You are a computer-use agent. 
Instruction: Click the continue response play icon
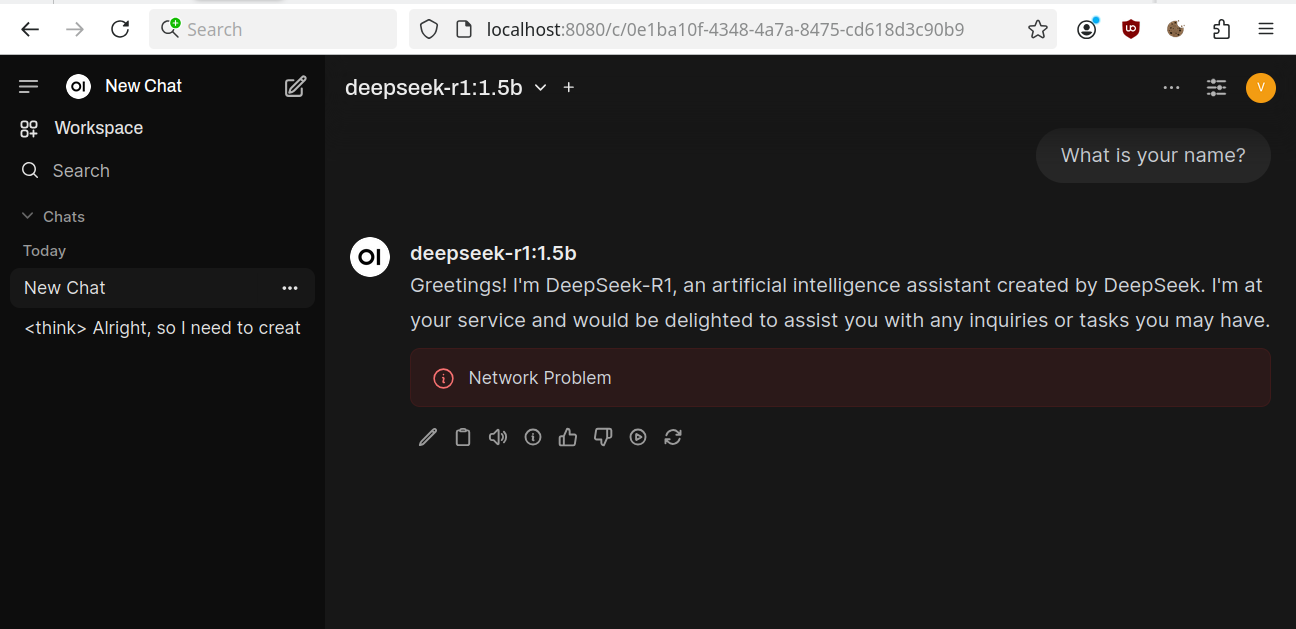pyautogui.click(x=638, y=437)
